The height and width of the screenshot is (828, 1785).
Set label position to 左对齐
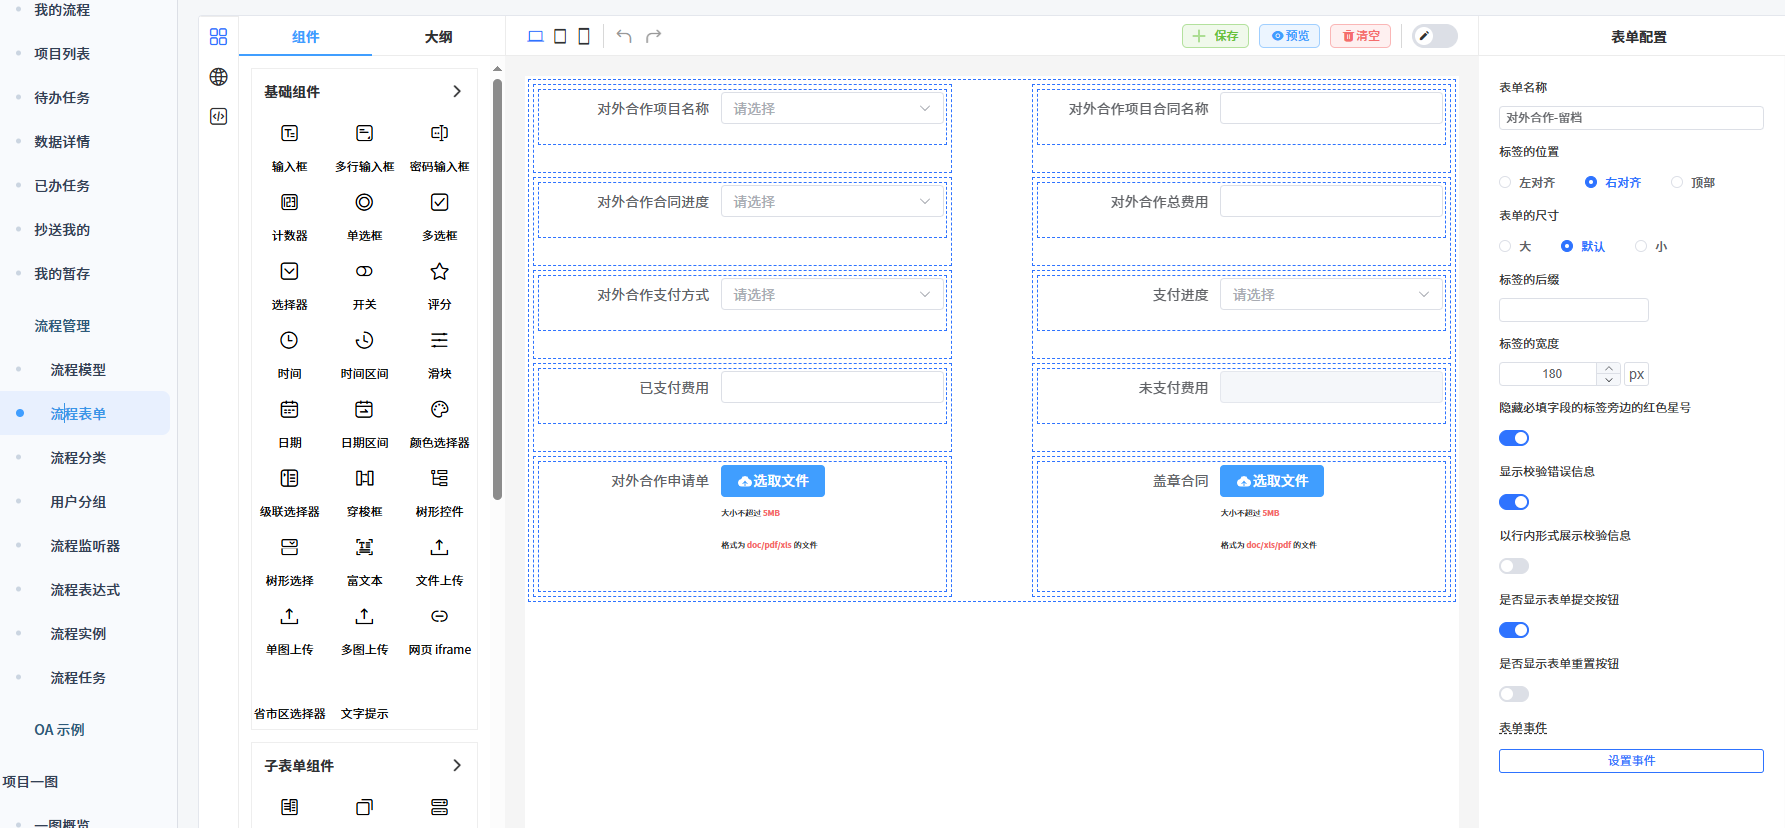1527,182
